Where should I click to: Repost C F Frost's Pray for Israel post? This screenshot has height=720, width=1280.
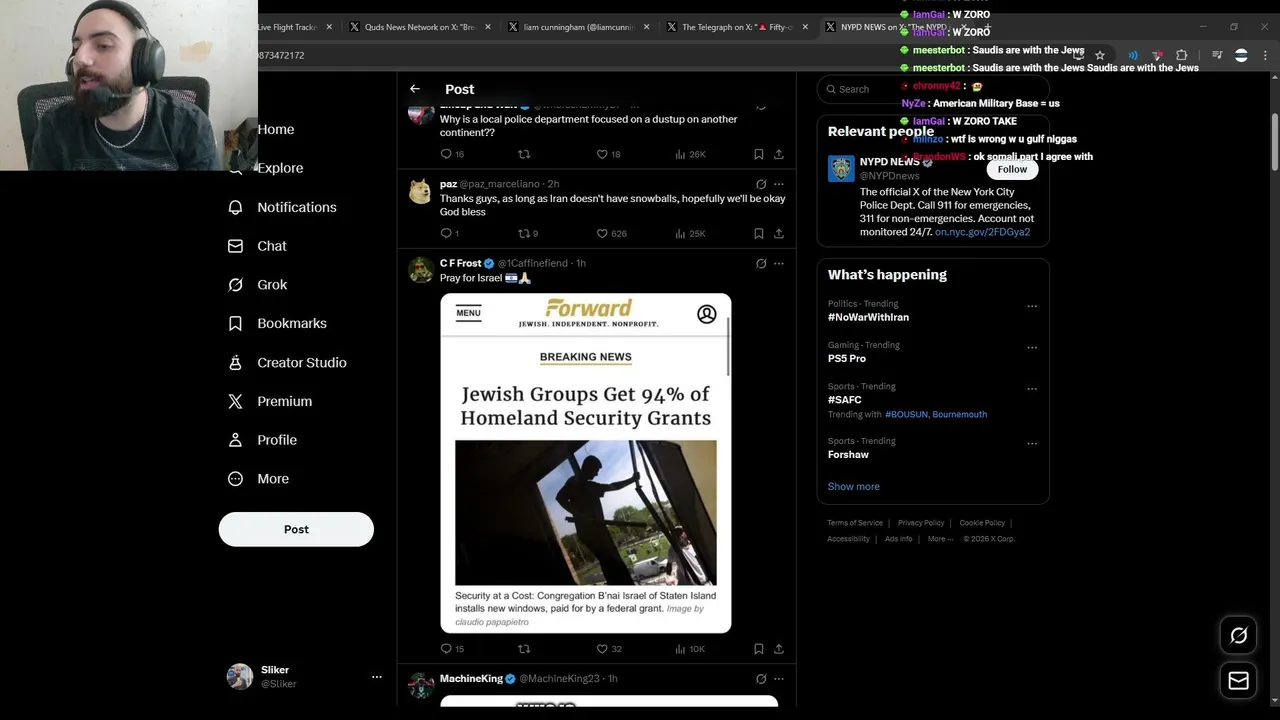[523, 649]
